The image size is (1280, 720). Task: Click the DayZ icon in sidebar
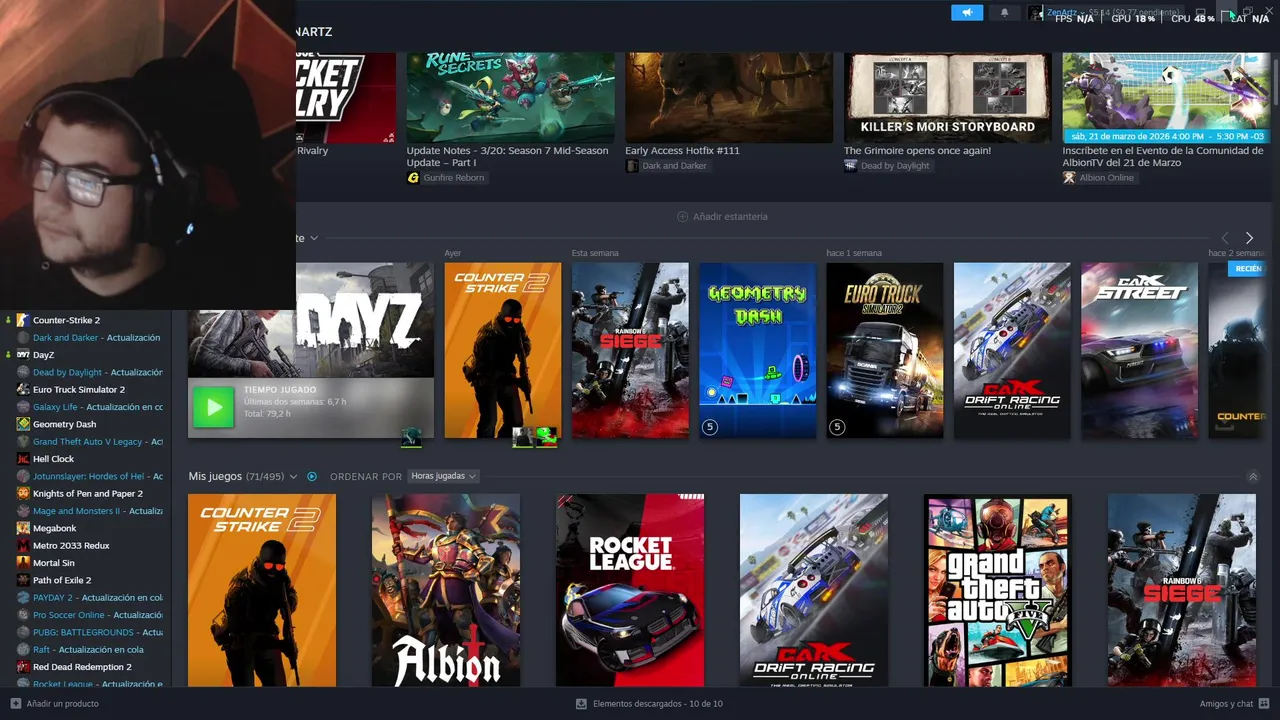click(23, 355)
